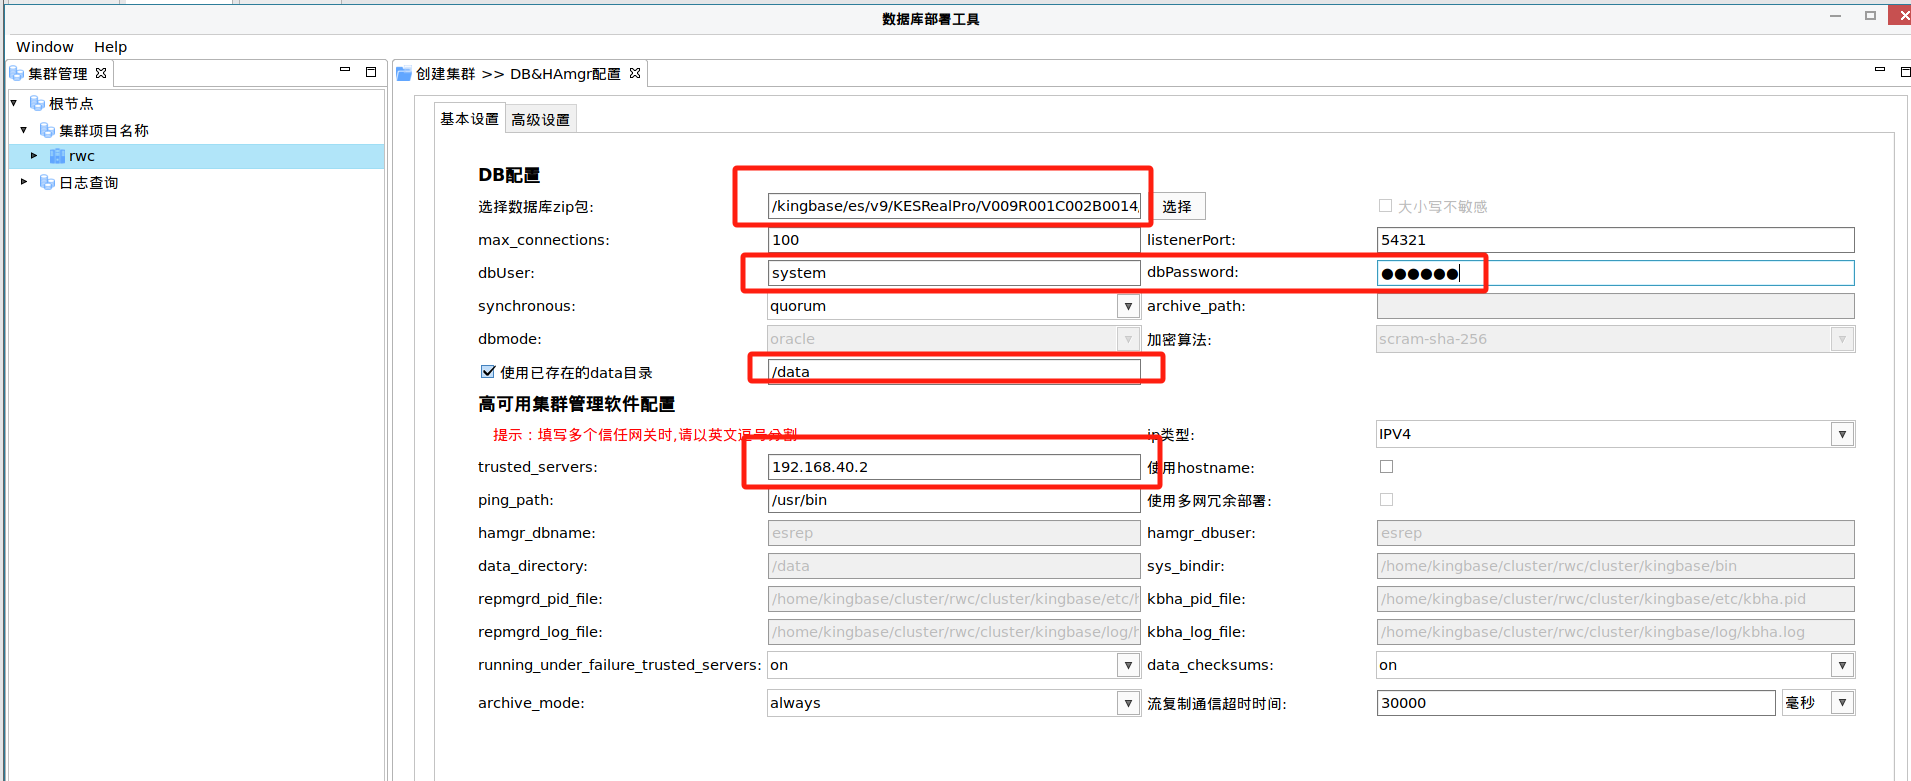
Task: Open the archive_mode dropdown
Action: pos(1128,703)
